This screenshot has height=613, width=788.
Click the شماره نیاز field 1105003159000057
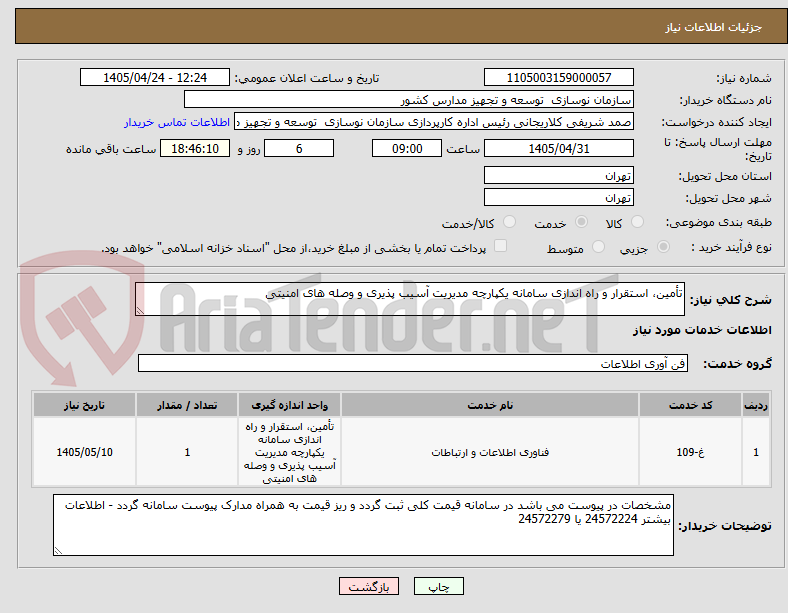click(558, 77)
